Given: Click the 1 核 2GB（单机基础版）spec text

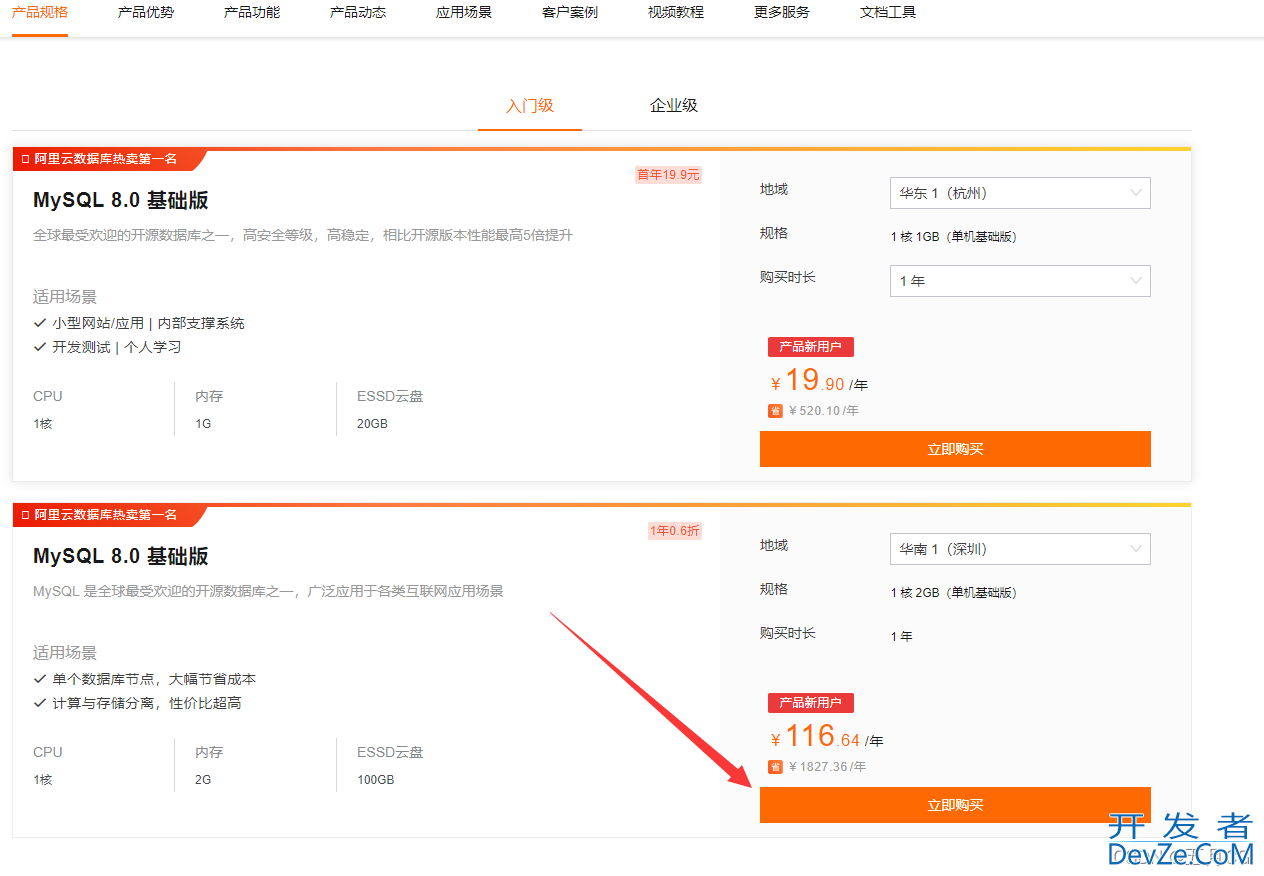Looking at the screenshot, I should pyautogui.click(x=953, y=593).
